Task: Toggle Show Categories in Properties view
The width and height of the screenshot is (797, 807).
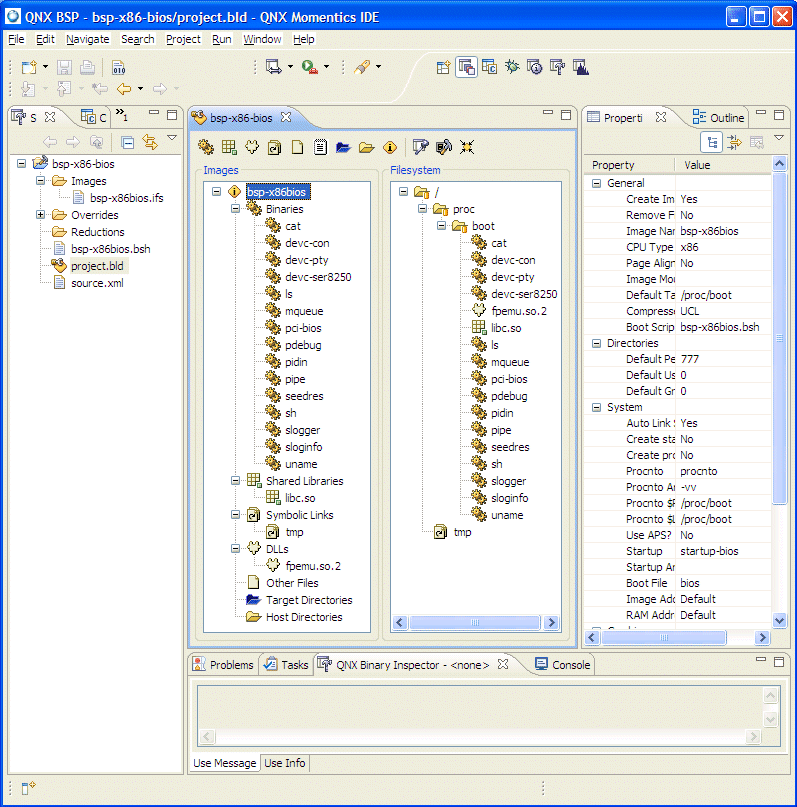Action: 711,142
